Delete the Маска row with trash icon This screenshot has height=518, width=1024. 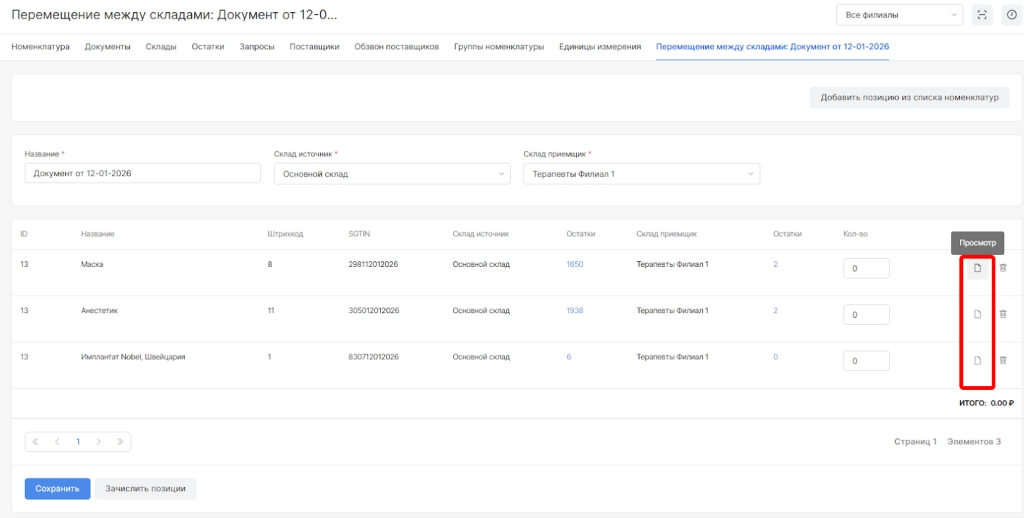click(1003, 267)
